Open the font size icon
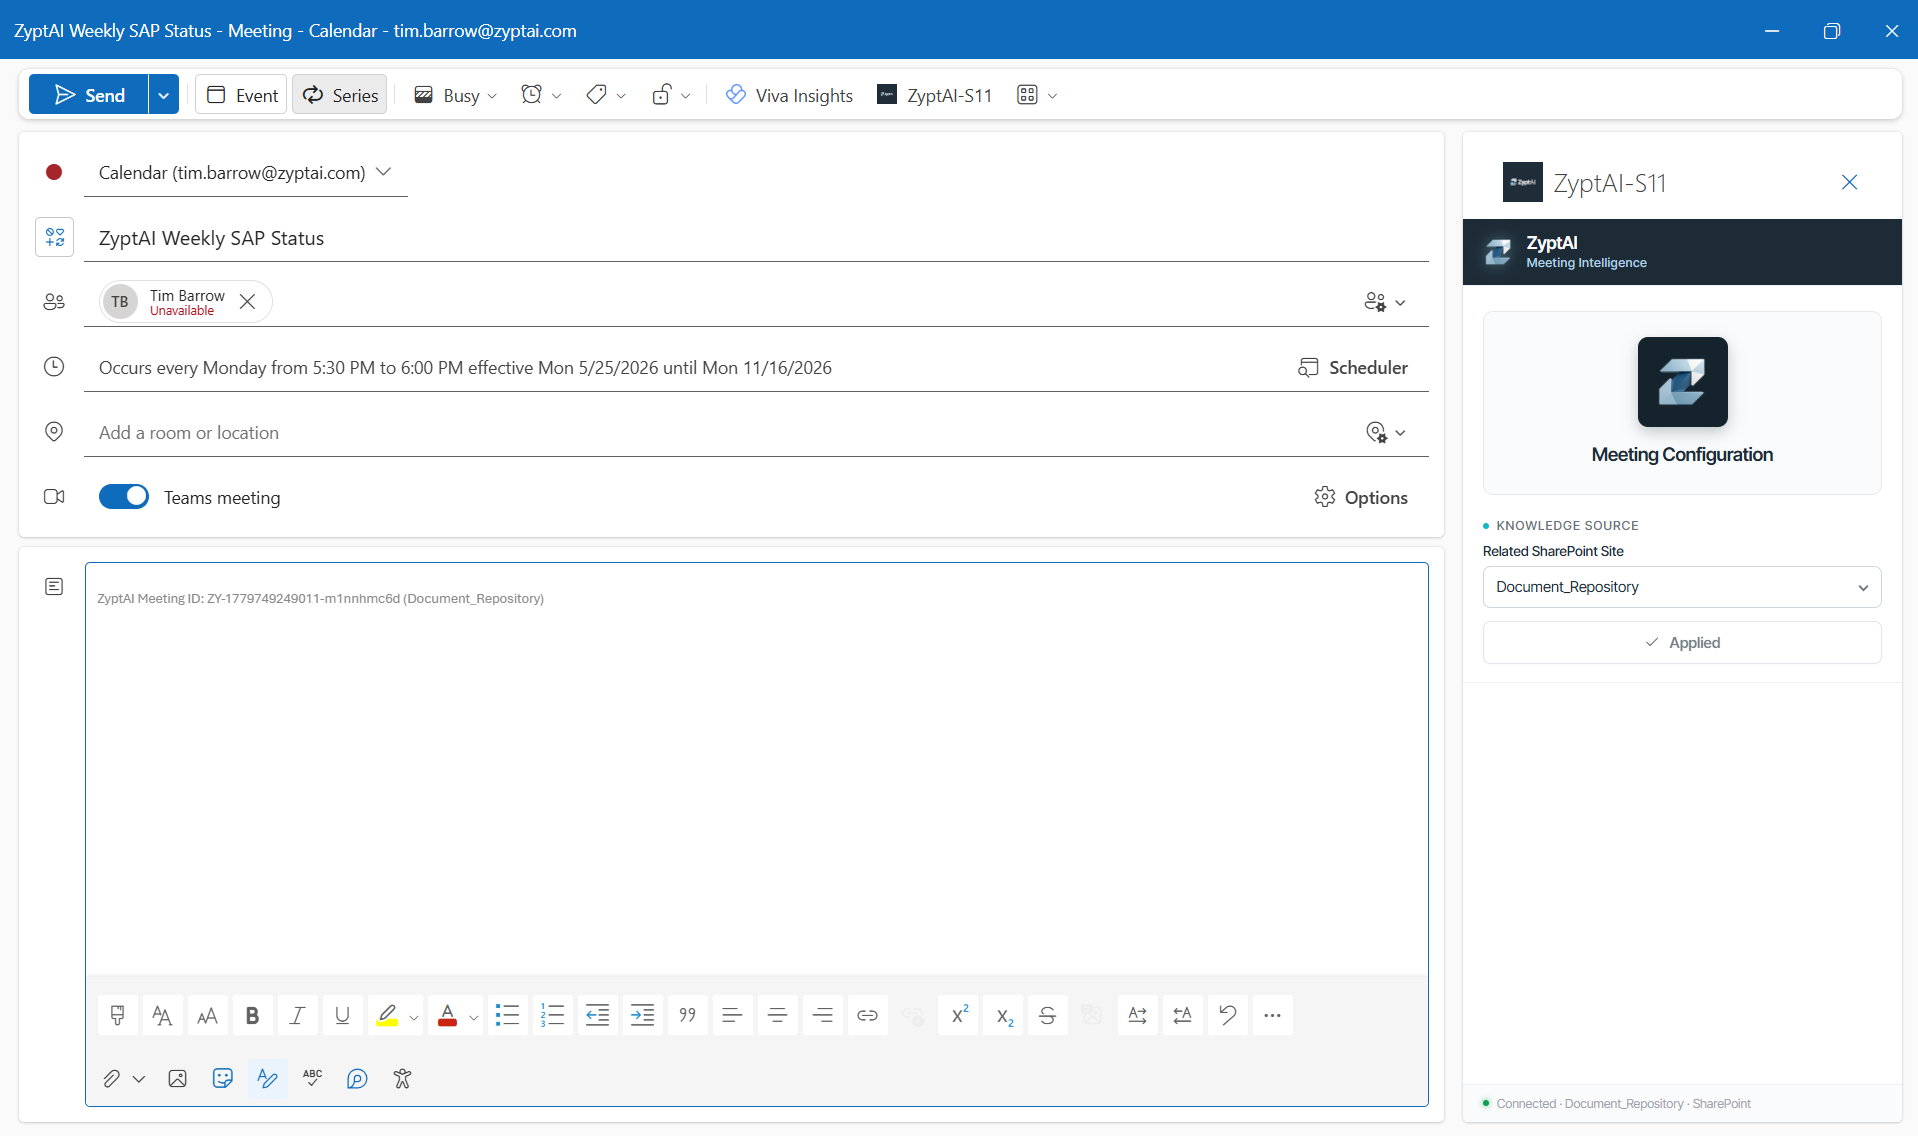Viewport: 1918px width, 1136px height. point(208,1016)
